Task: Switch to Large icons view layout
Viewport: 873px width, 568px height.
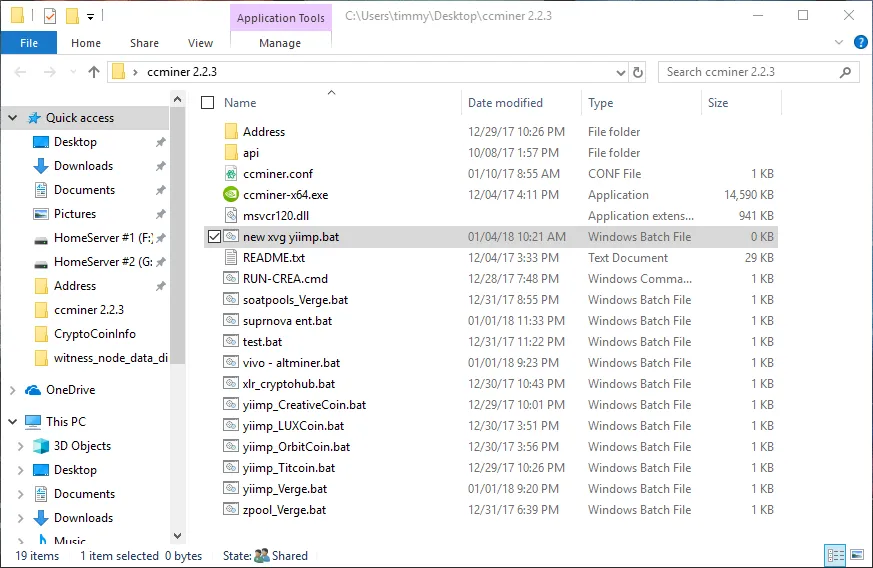Action: pyautogui.click(x=857, y=555)
